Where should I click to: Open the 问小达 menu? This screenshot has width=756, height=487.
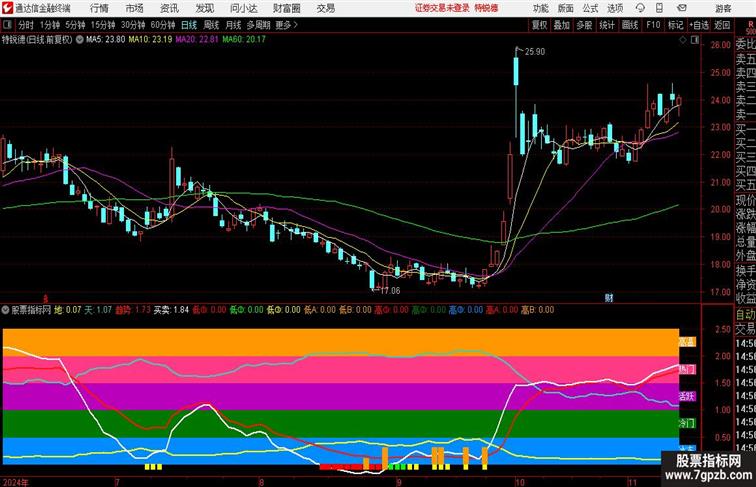click(x=243, y=8)
